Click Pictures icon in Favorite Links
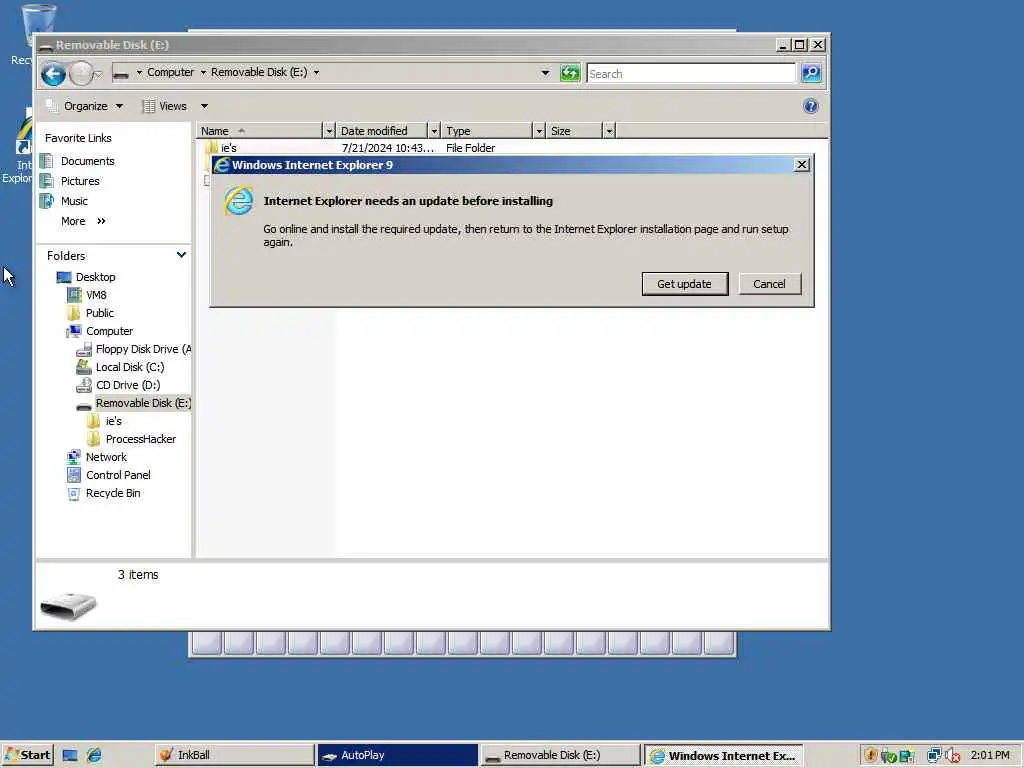 [46, 181]
